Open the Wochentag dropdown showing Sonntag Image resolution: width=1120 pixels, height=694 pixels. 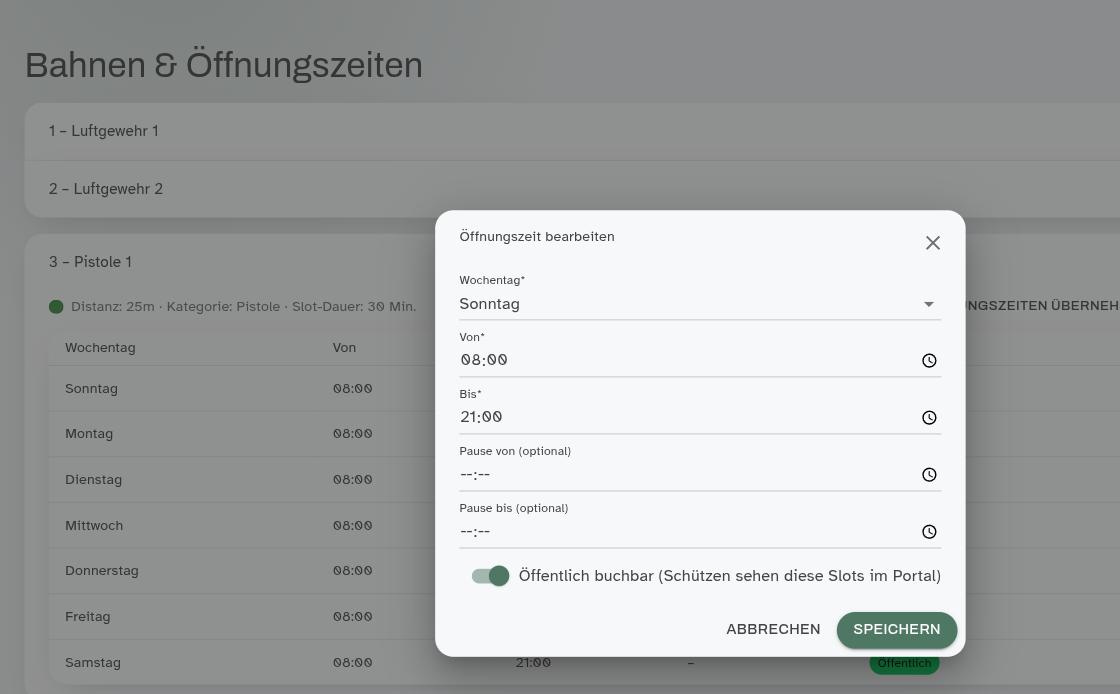(699, 304)
